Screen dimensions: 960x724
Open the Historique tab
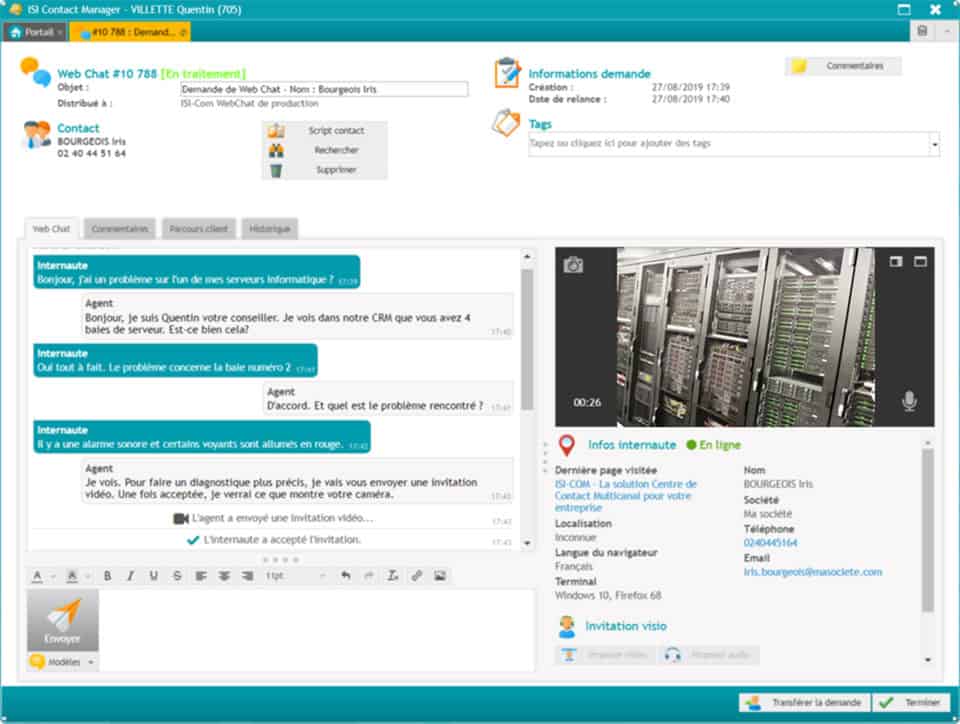(x=269, y=229)
